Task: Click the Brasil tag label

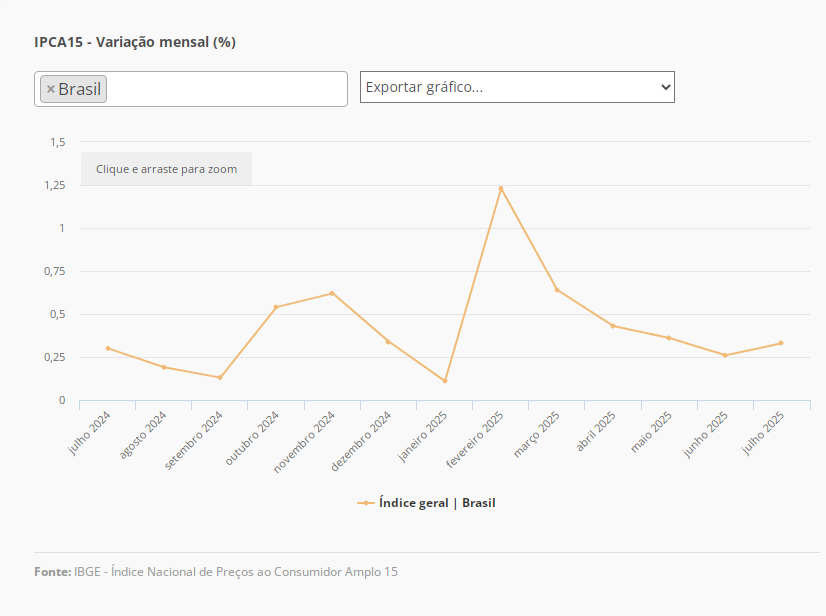Action: click(80, 89)
